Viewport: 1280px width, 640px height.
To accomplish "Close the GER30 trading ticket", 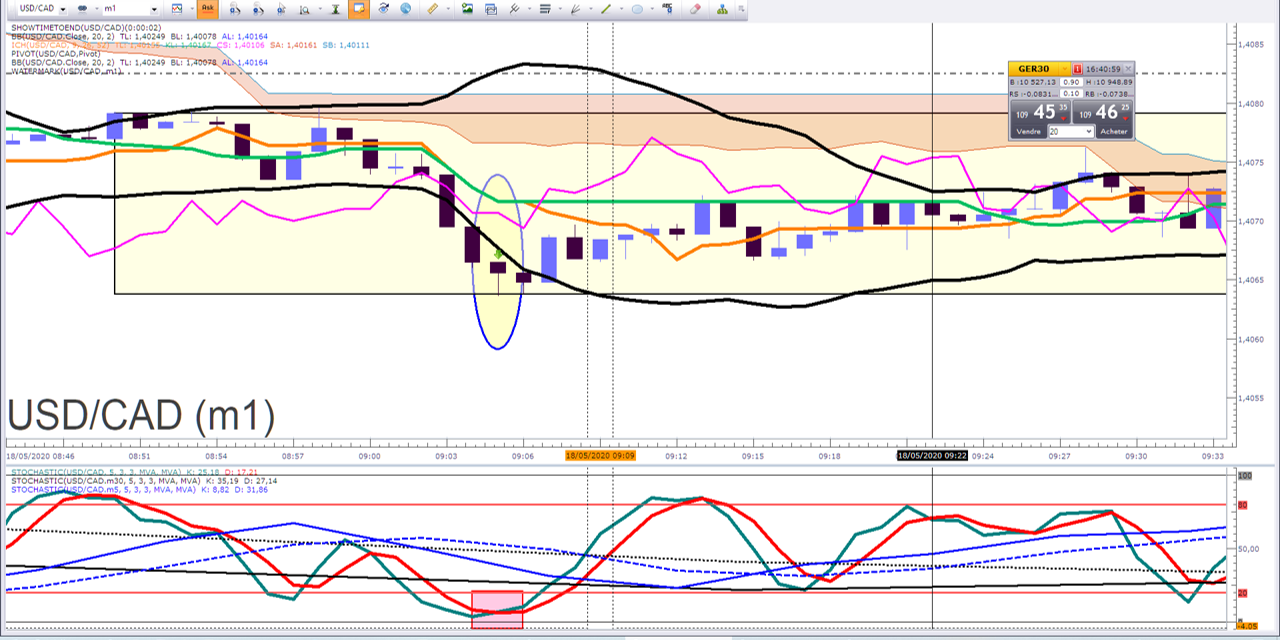I will [x=1129, y=69].
